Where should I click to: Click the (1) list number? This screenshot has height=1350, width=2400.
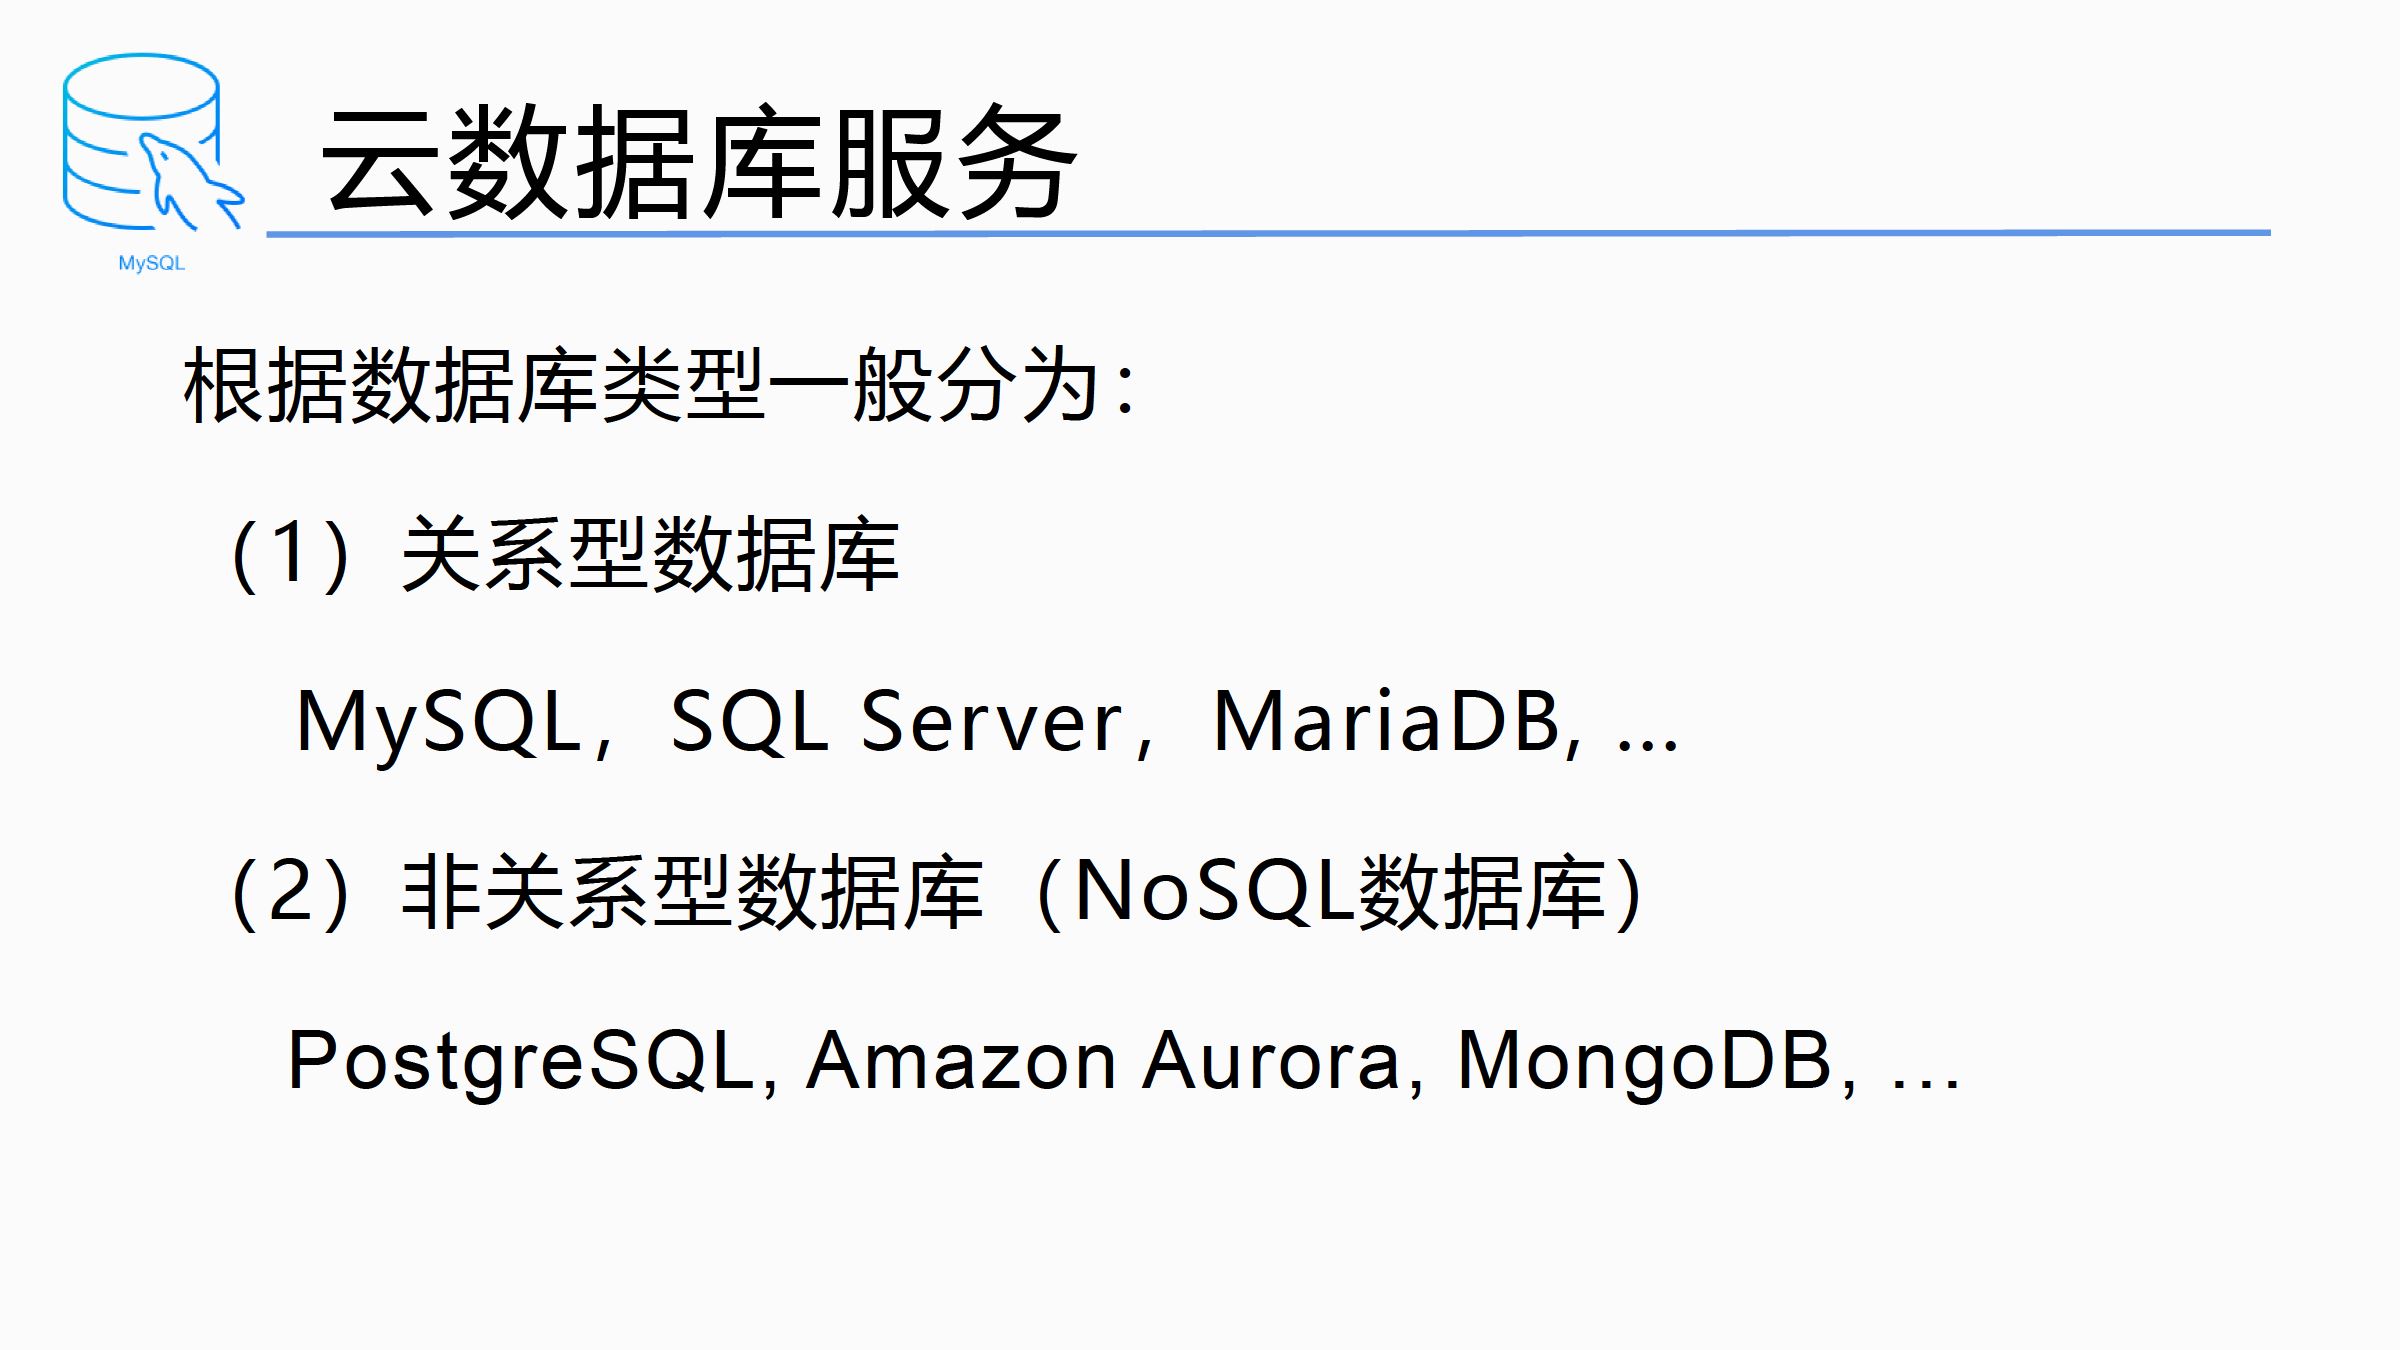290,554
